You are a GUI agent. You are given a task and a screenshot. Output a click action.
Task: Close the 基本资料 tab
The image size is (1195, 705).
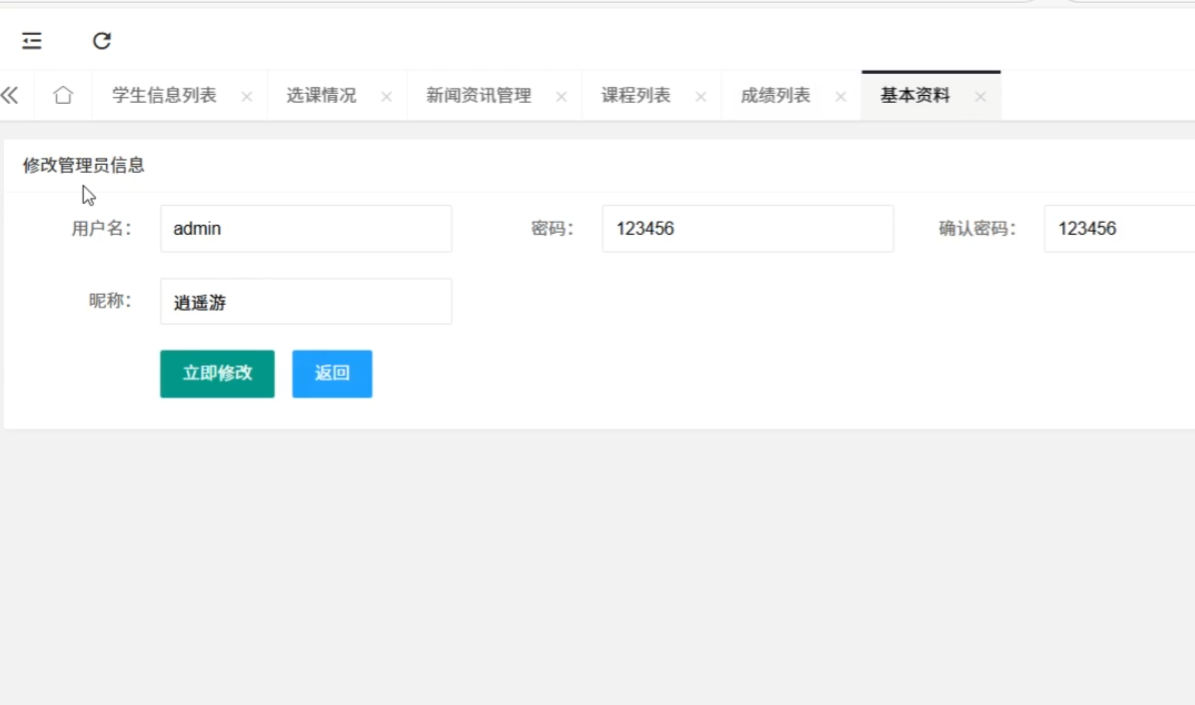pyautogui.click(x=980, y=97)
